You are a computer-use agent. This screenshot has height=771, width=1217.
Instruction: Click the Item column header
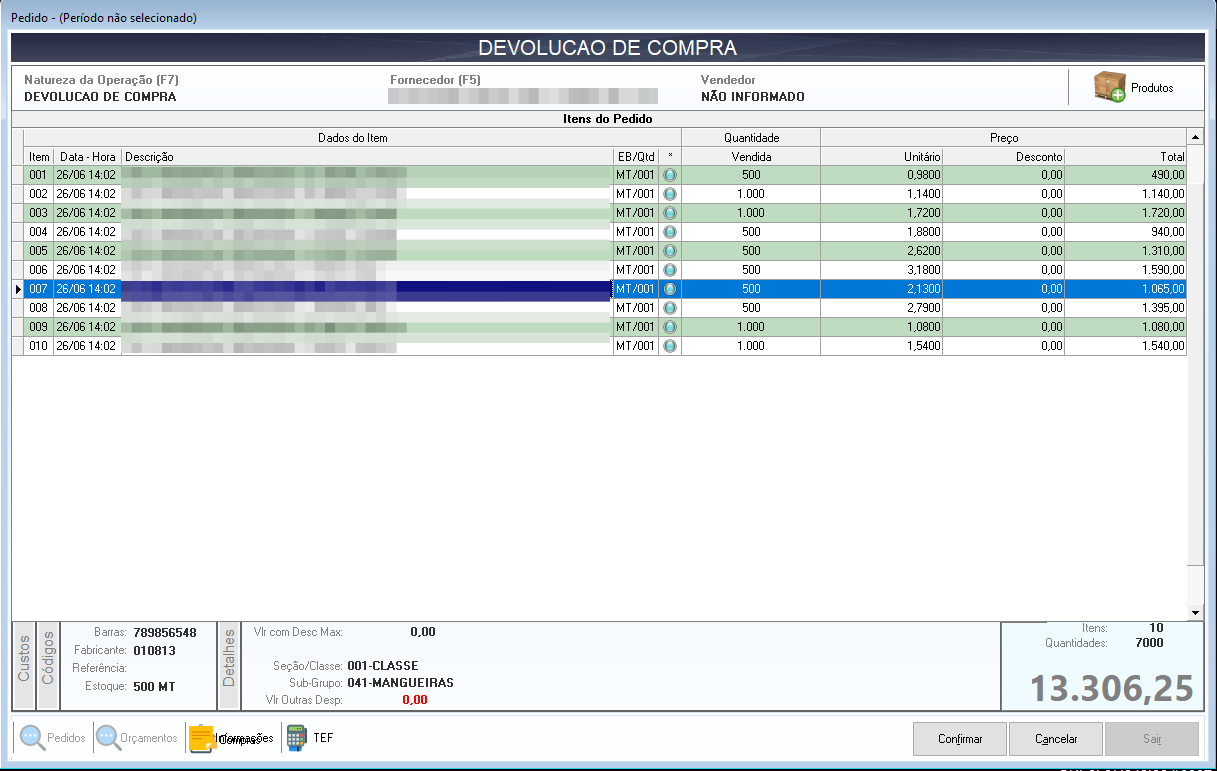(x=39, y=157)
